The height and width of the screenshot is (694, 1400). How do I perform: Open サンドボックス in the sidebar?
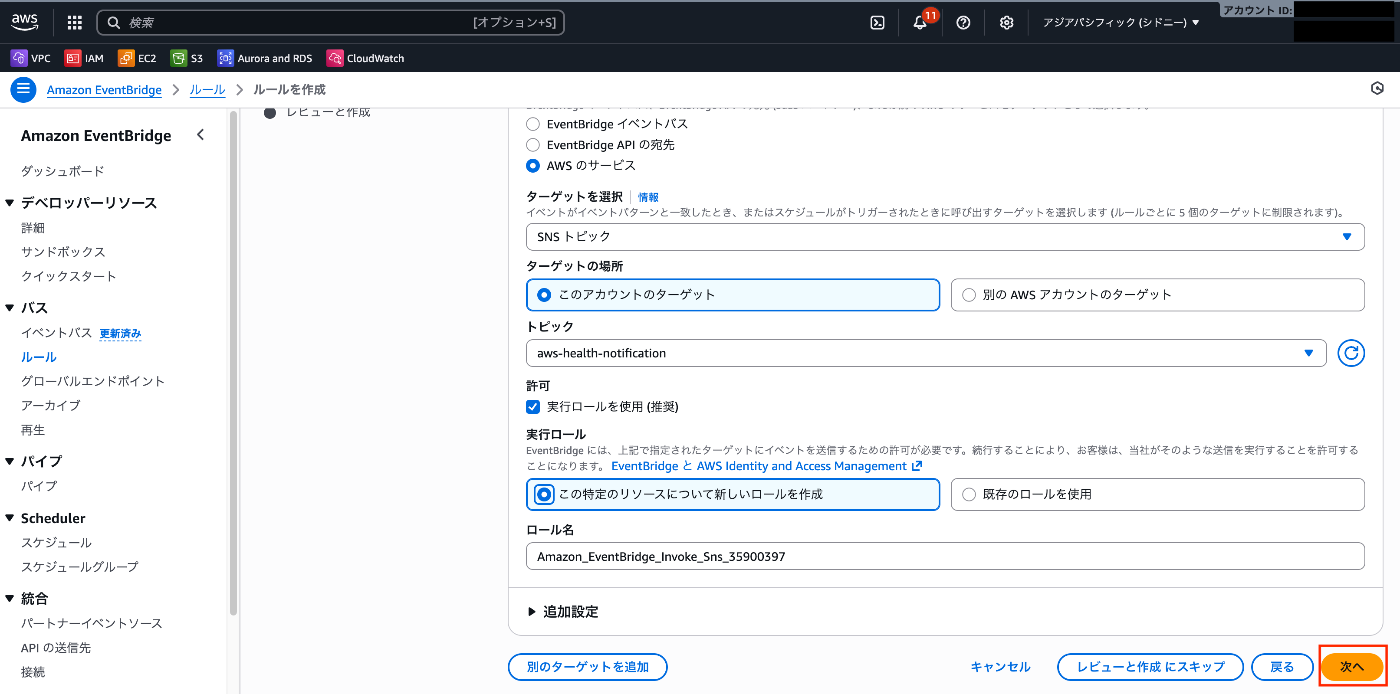click(63, 252)
